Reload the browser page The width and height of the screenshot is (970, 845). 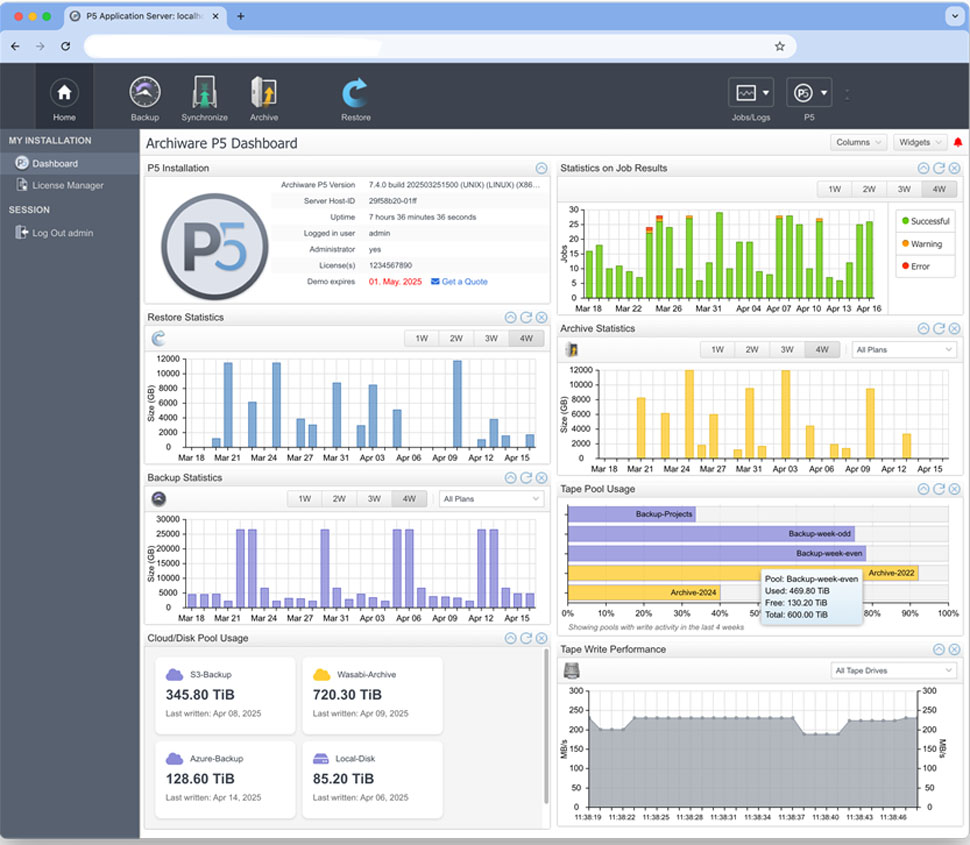[x=66, y=46]
